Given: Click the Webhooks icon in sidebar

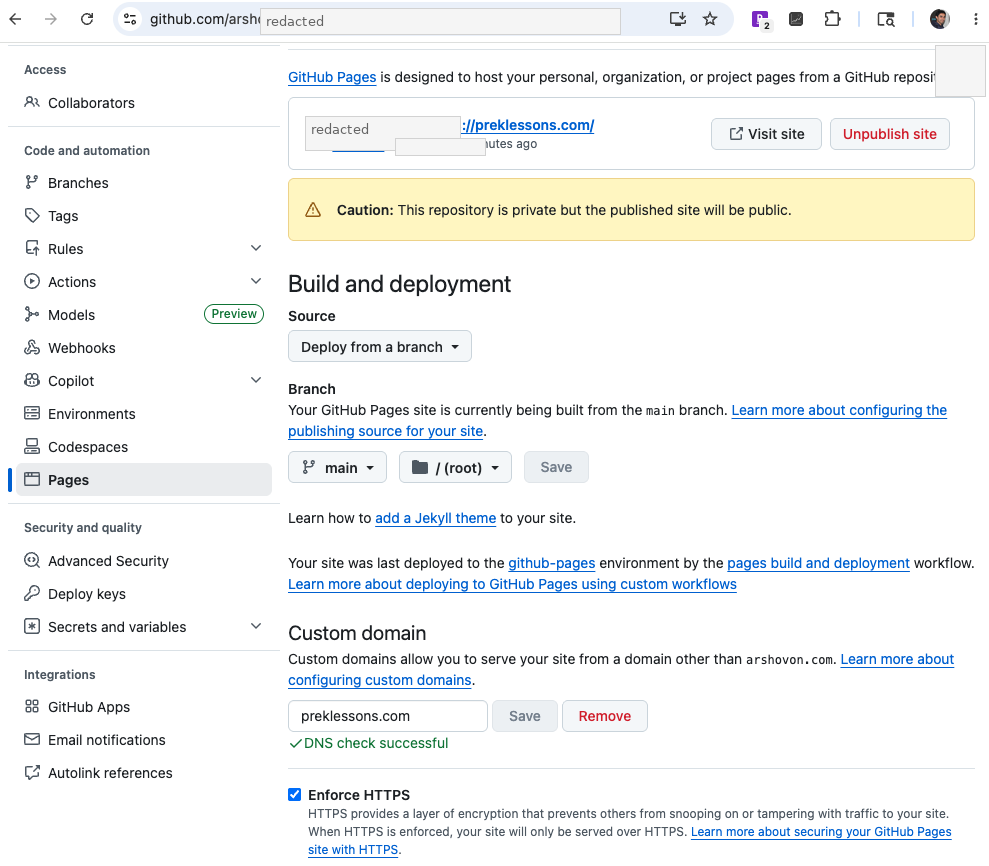Looking at the screenshot, I should (x=32, y=347).
